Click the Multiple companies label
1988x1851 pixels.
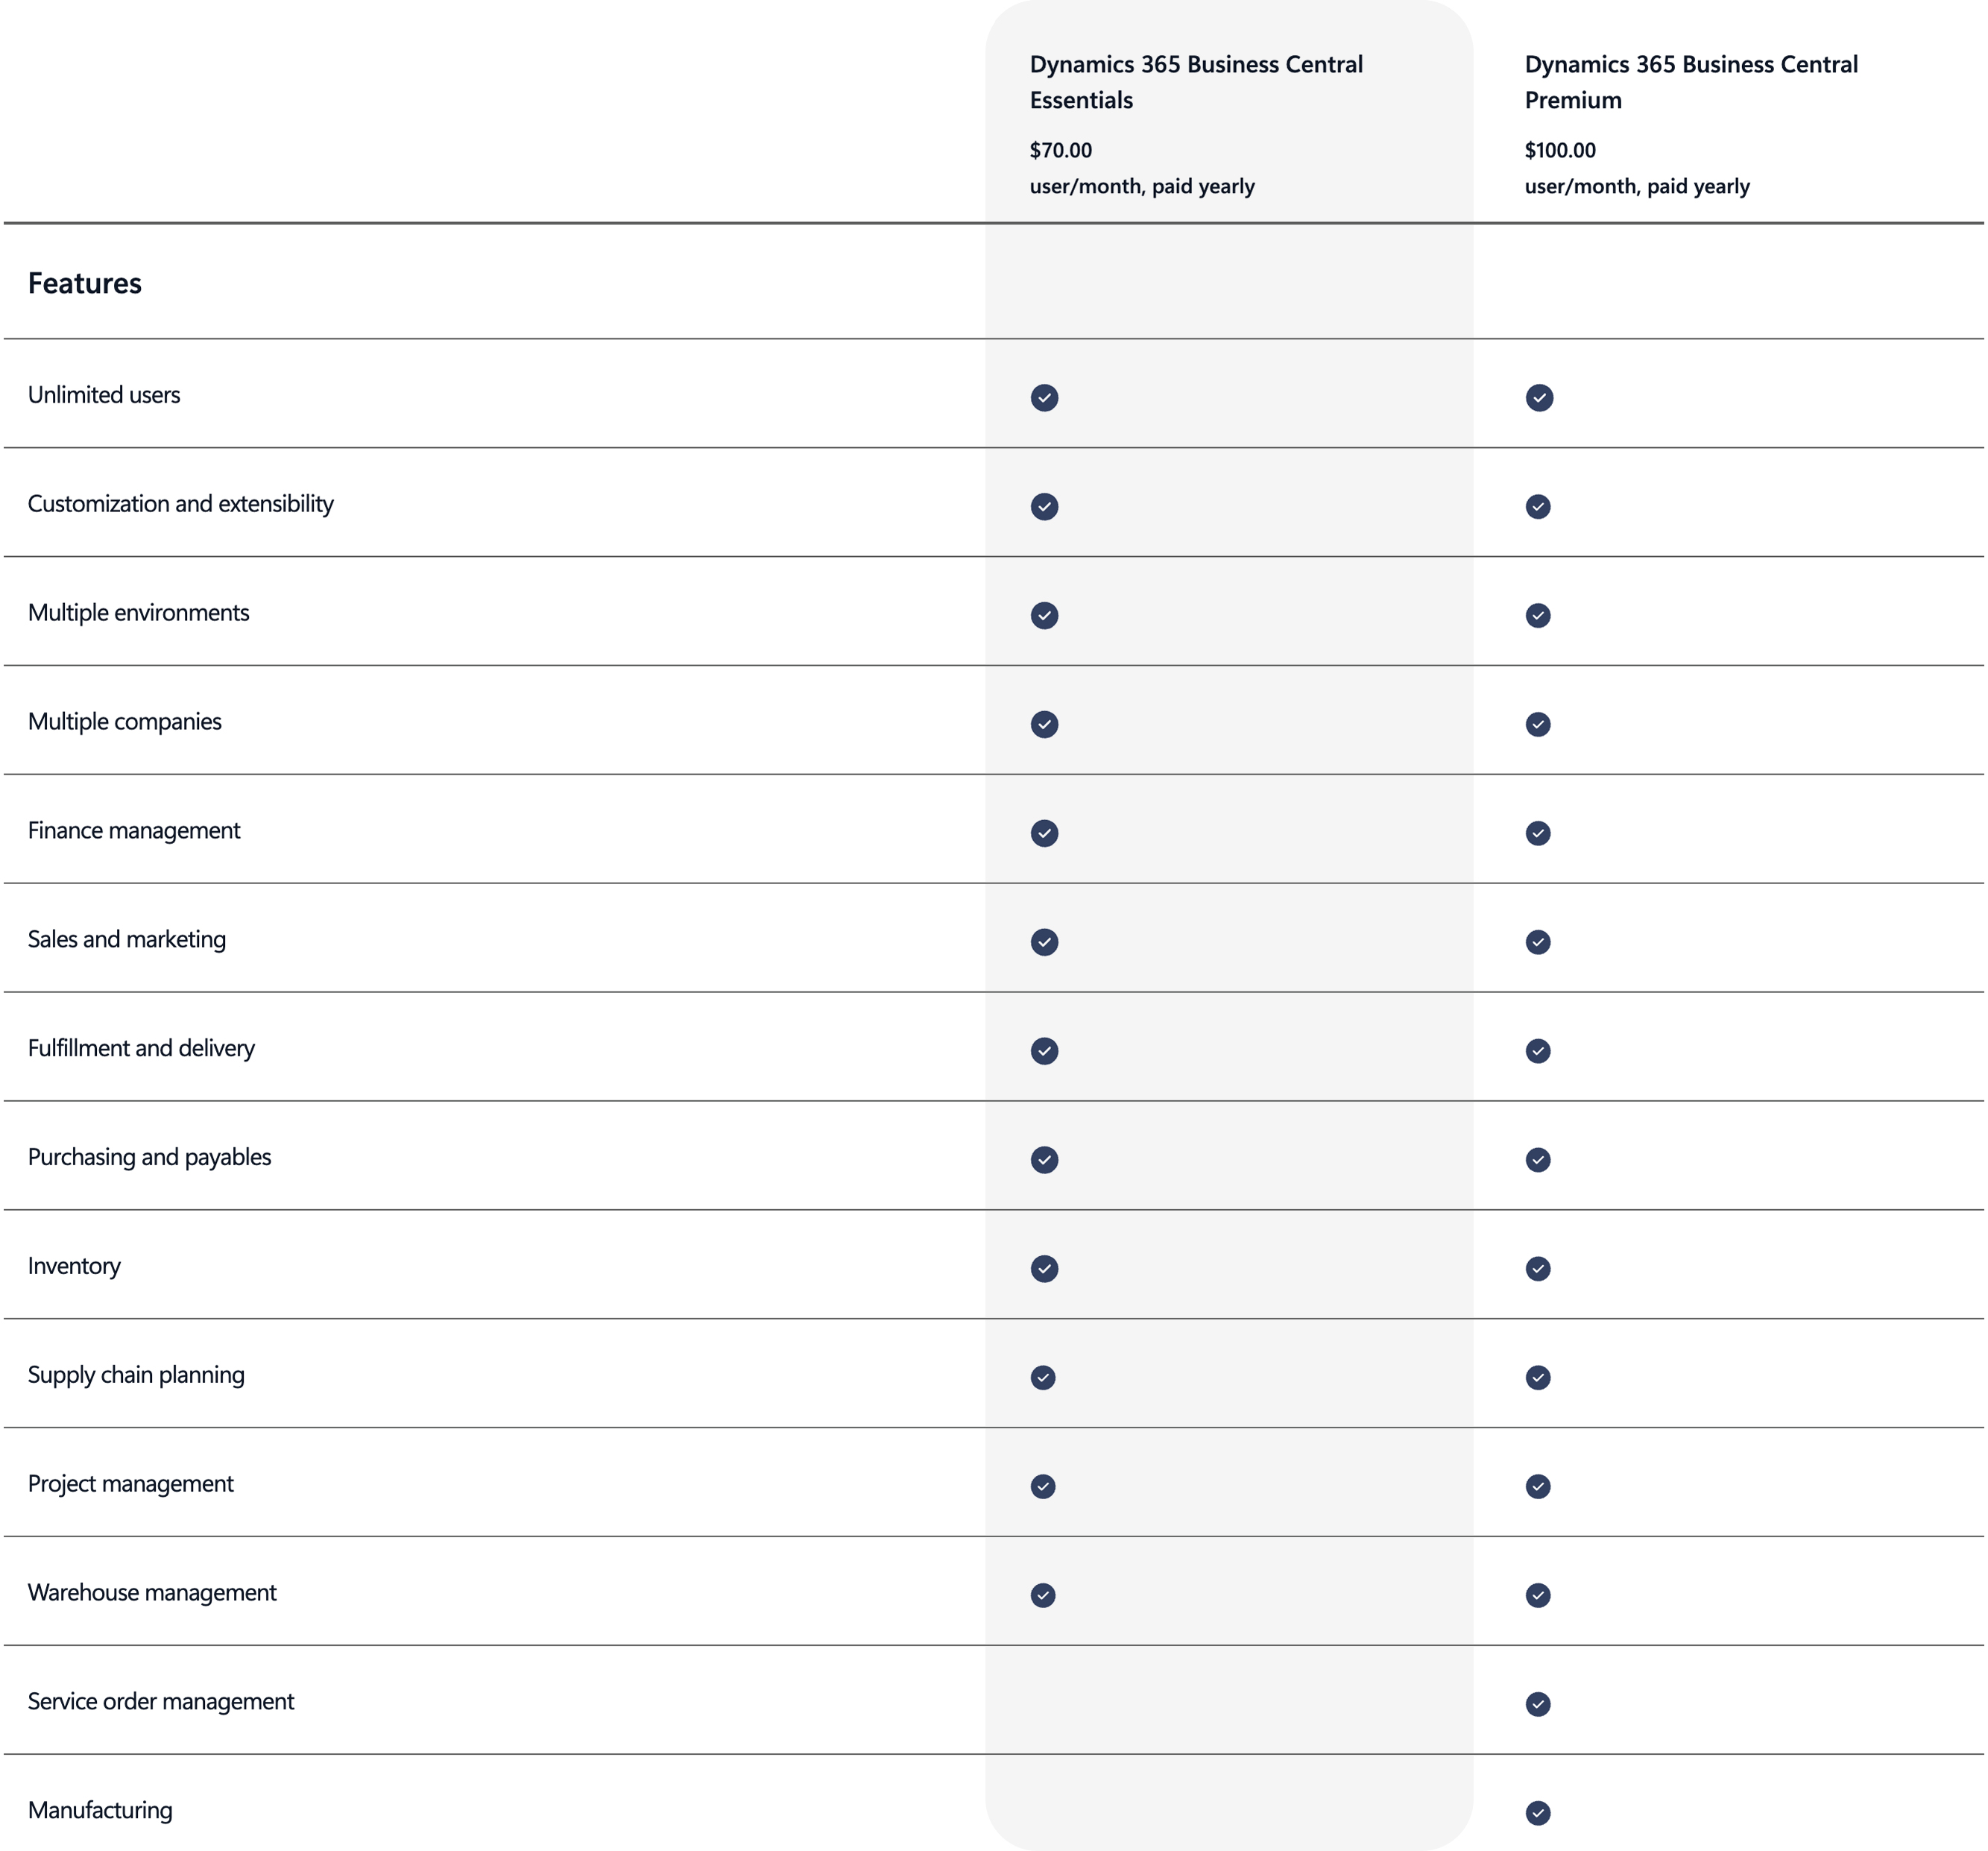(125, 723)
